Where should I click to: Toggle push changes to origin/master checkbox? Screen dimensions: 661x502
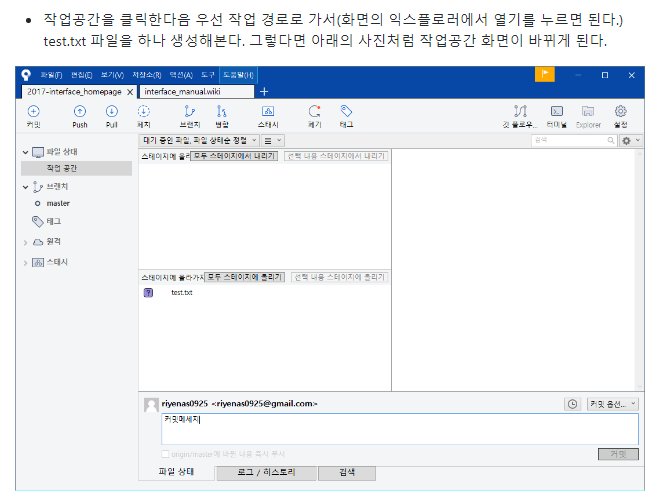click(165, 454)
